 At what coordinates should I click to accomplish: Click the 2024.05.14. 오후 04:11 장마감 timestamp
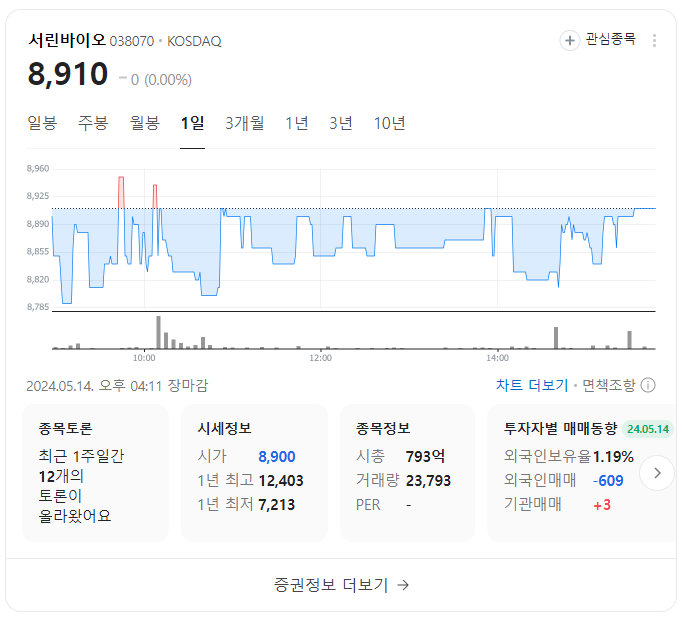pos(117,386)
